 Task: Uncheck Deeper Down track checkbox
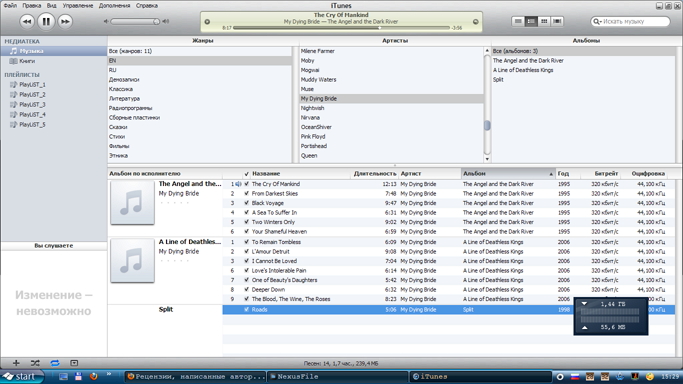247,290
